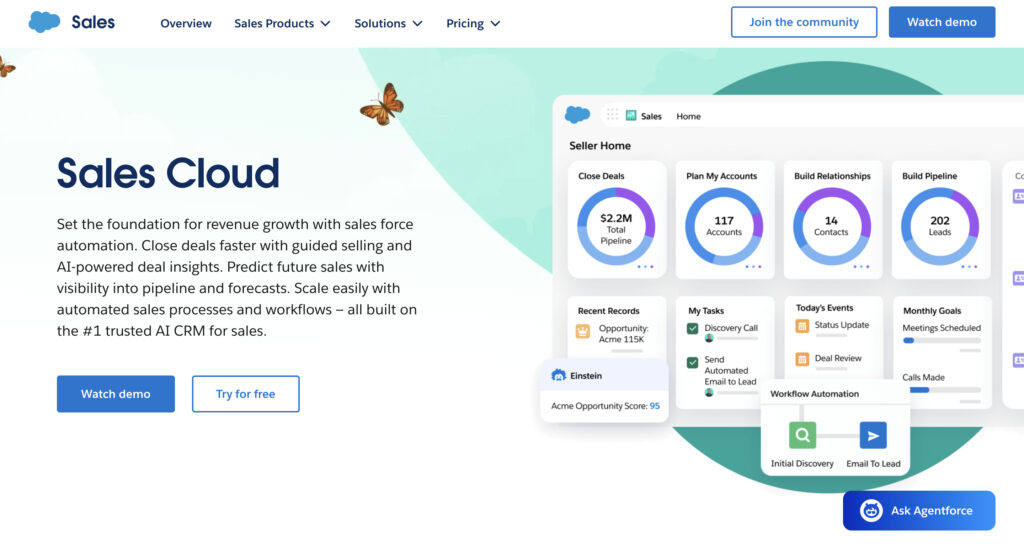The image size is (1024, 549).
Task: Click the 14 Contacts donut chart
Action: tap(831, 227)
